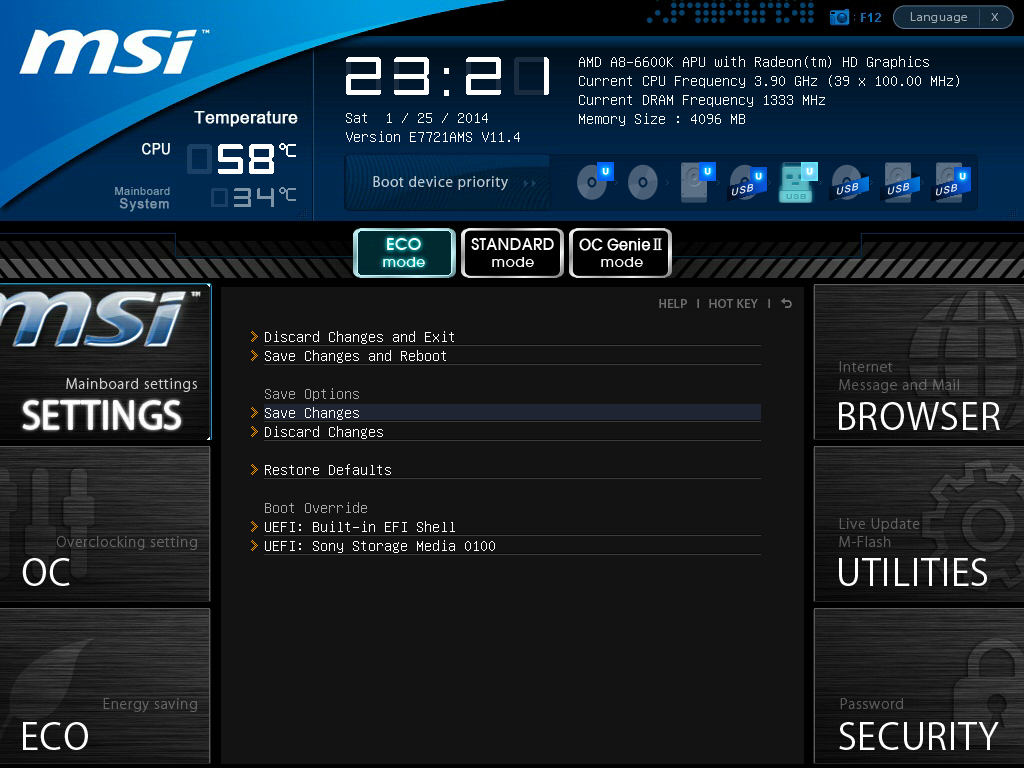Click the arrow beside Discard Changes and Exit

click(254, 336)
